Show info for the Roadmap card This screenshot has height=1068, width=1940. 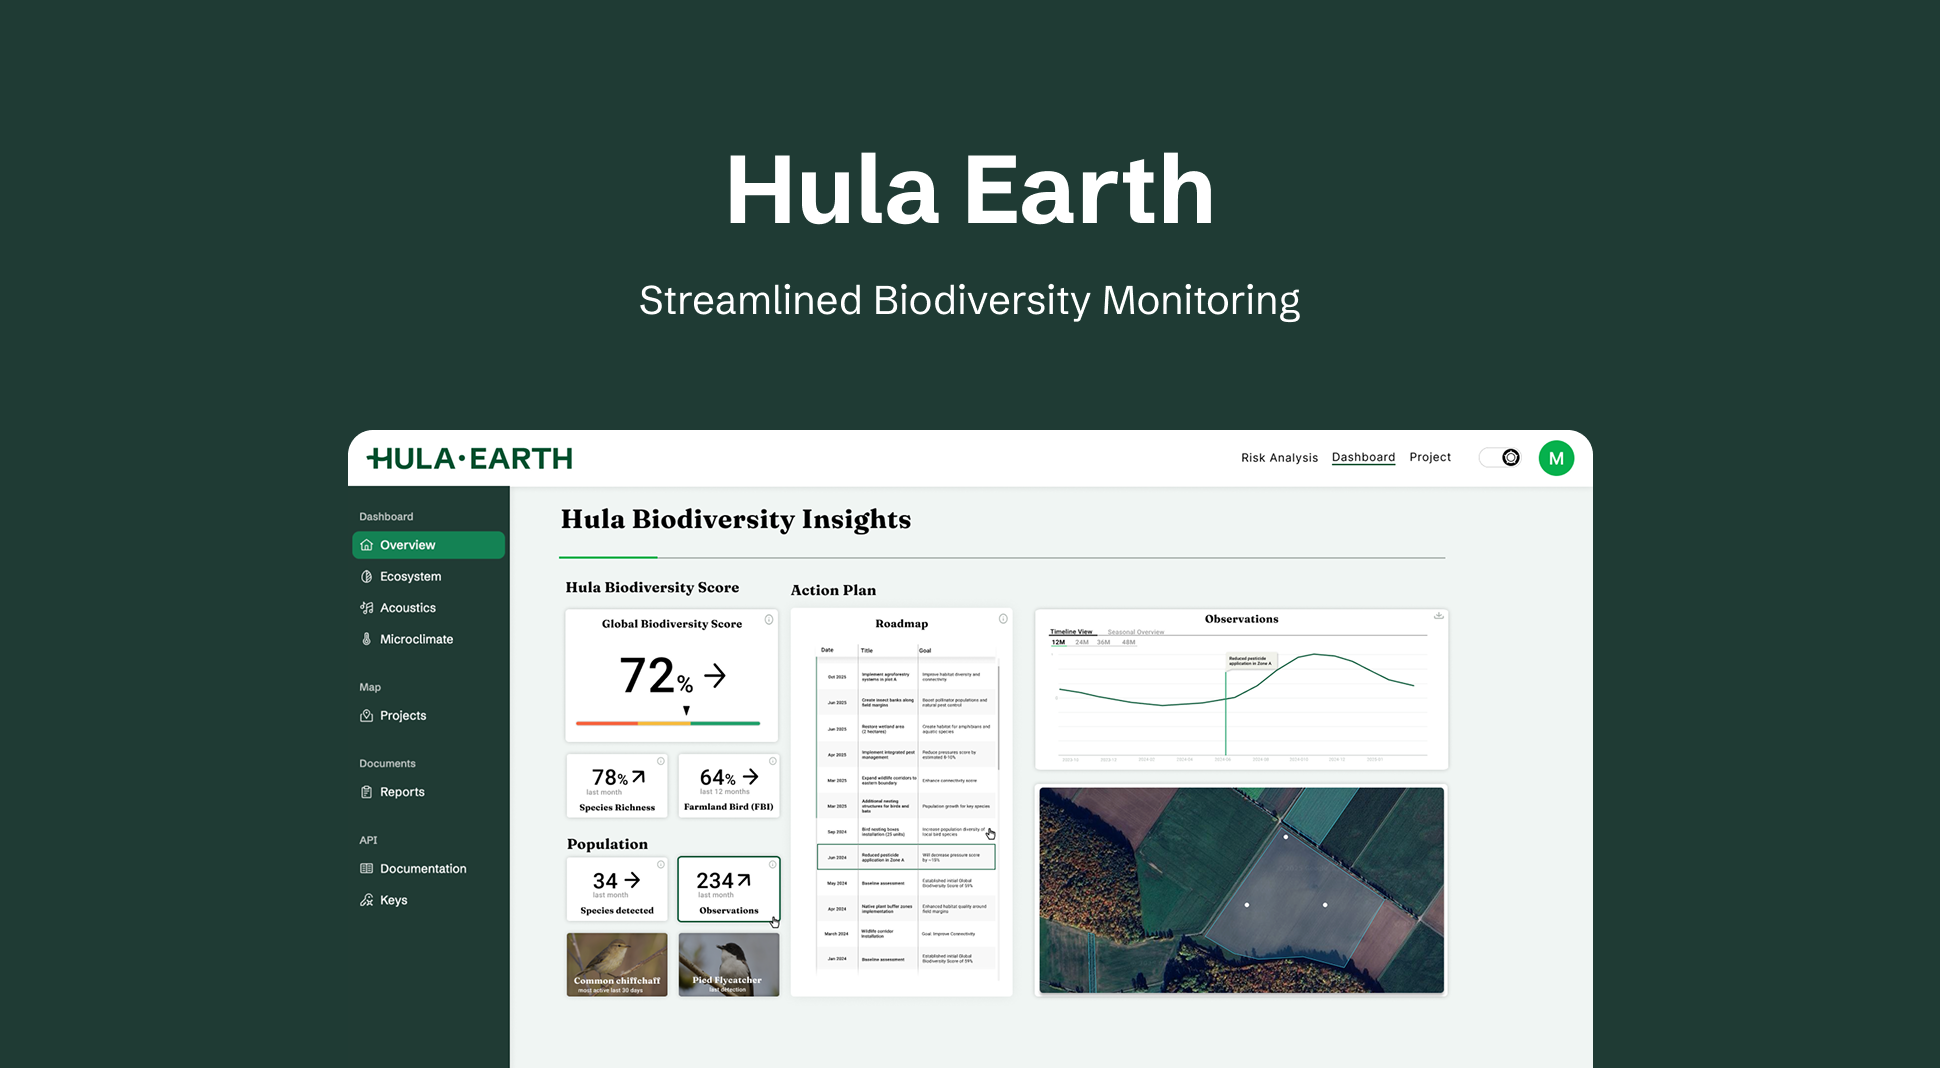[1003, 619]
